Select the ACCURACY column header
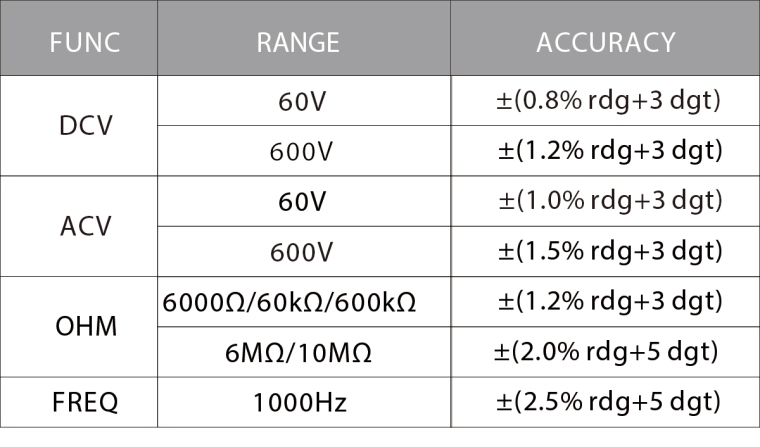 605,43
